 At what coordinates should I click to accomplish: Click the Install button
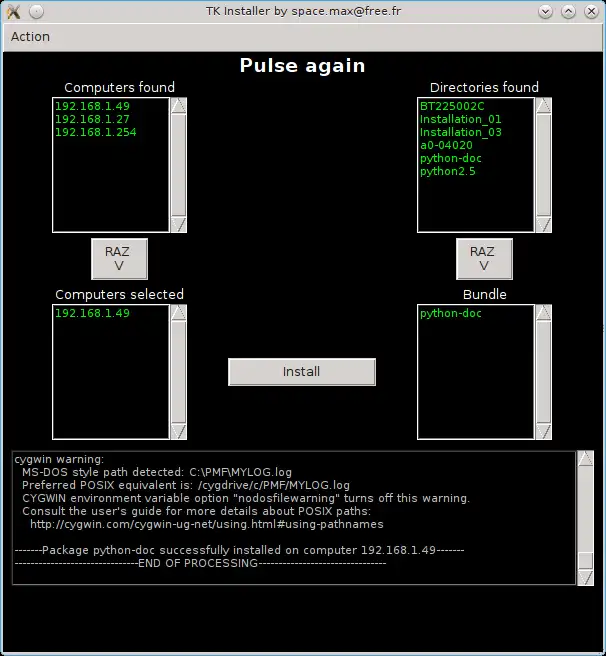302,372
